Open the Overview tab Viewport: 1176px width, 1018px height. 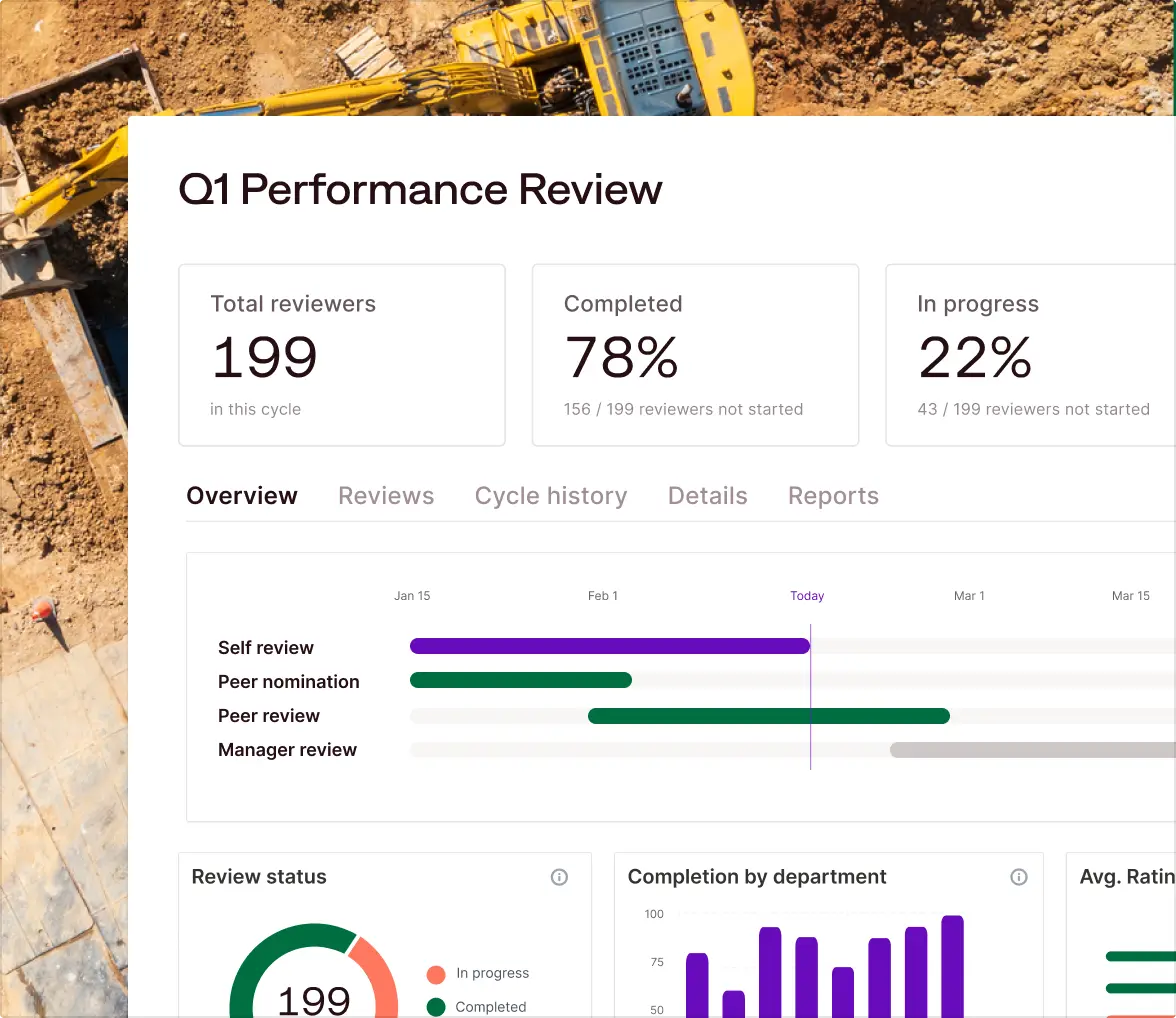pos(241,495)
